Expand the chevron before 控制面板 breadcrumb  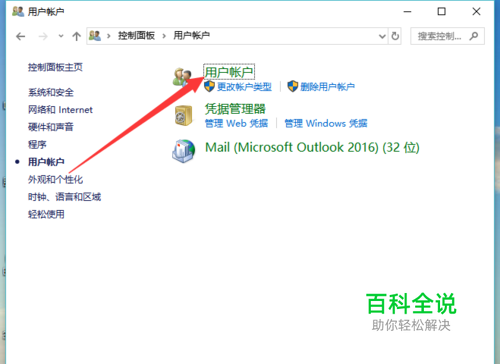tap(109, 36)
